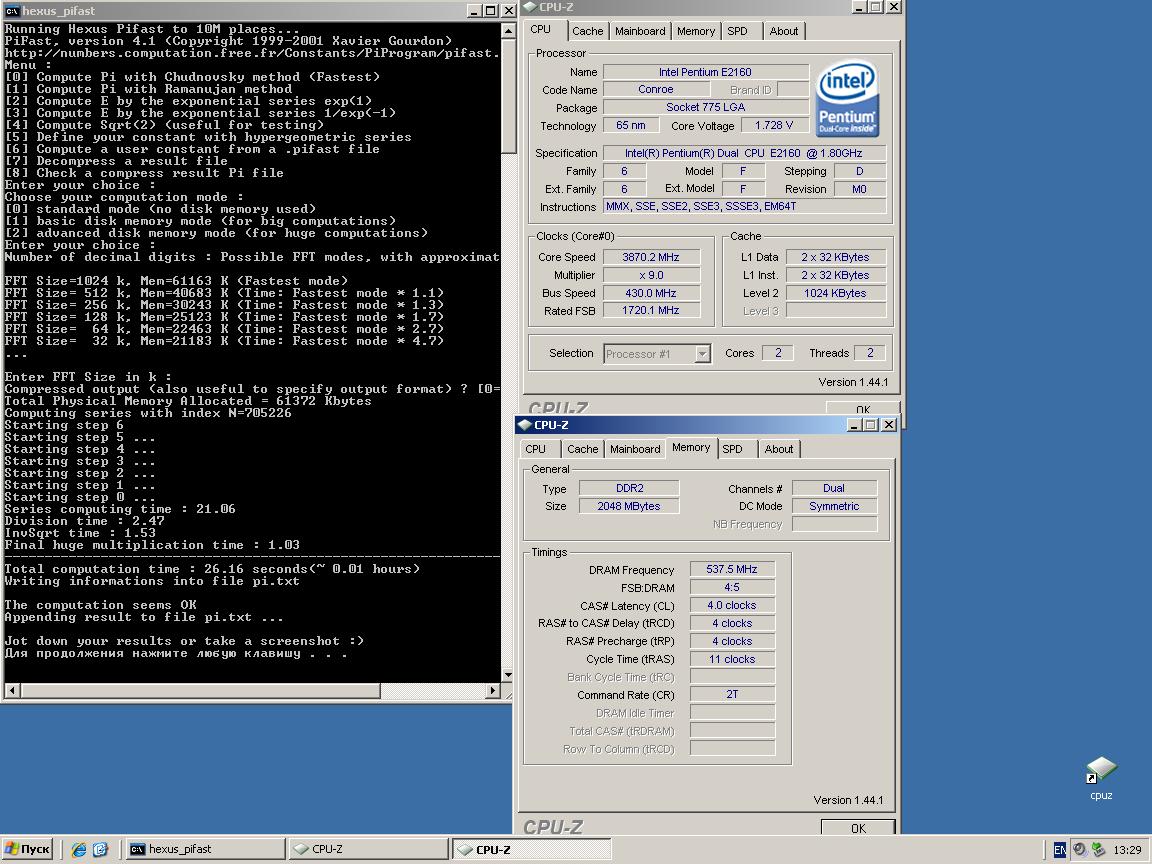1152x864 pixels.
Task: Click the Package value Socket 775 LGA
Action: [x=705, y=107]
